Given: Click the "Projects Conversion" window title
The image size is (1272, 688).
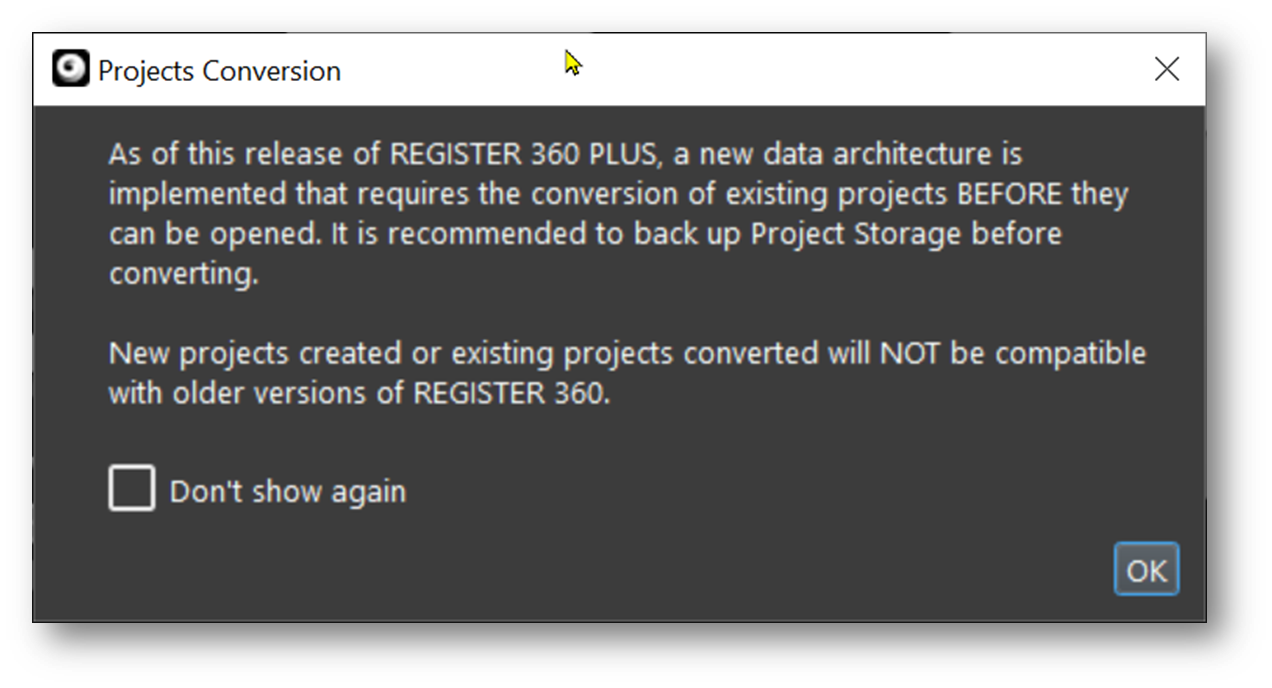Looking at the screenshot, I should 219,71.
